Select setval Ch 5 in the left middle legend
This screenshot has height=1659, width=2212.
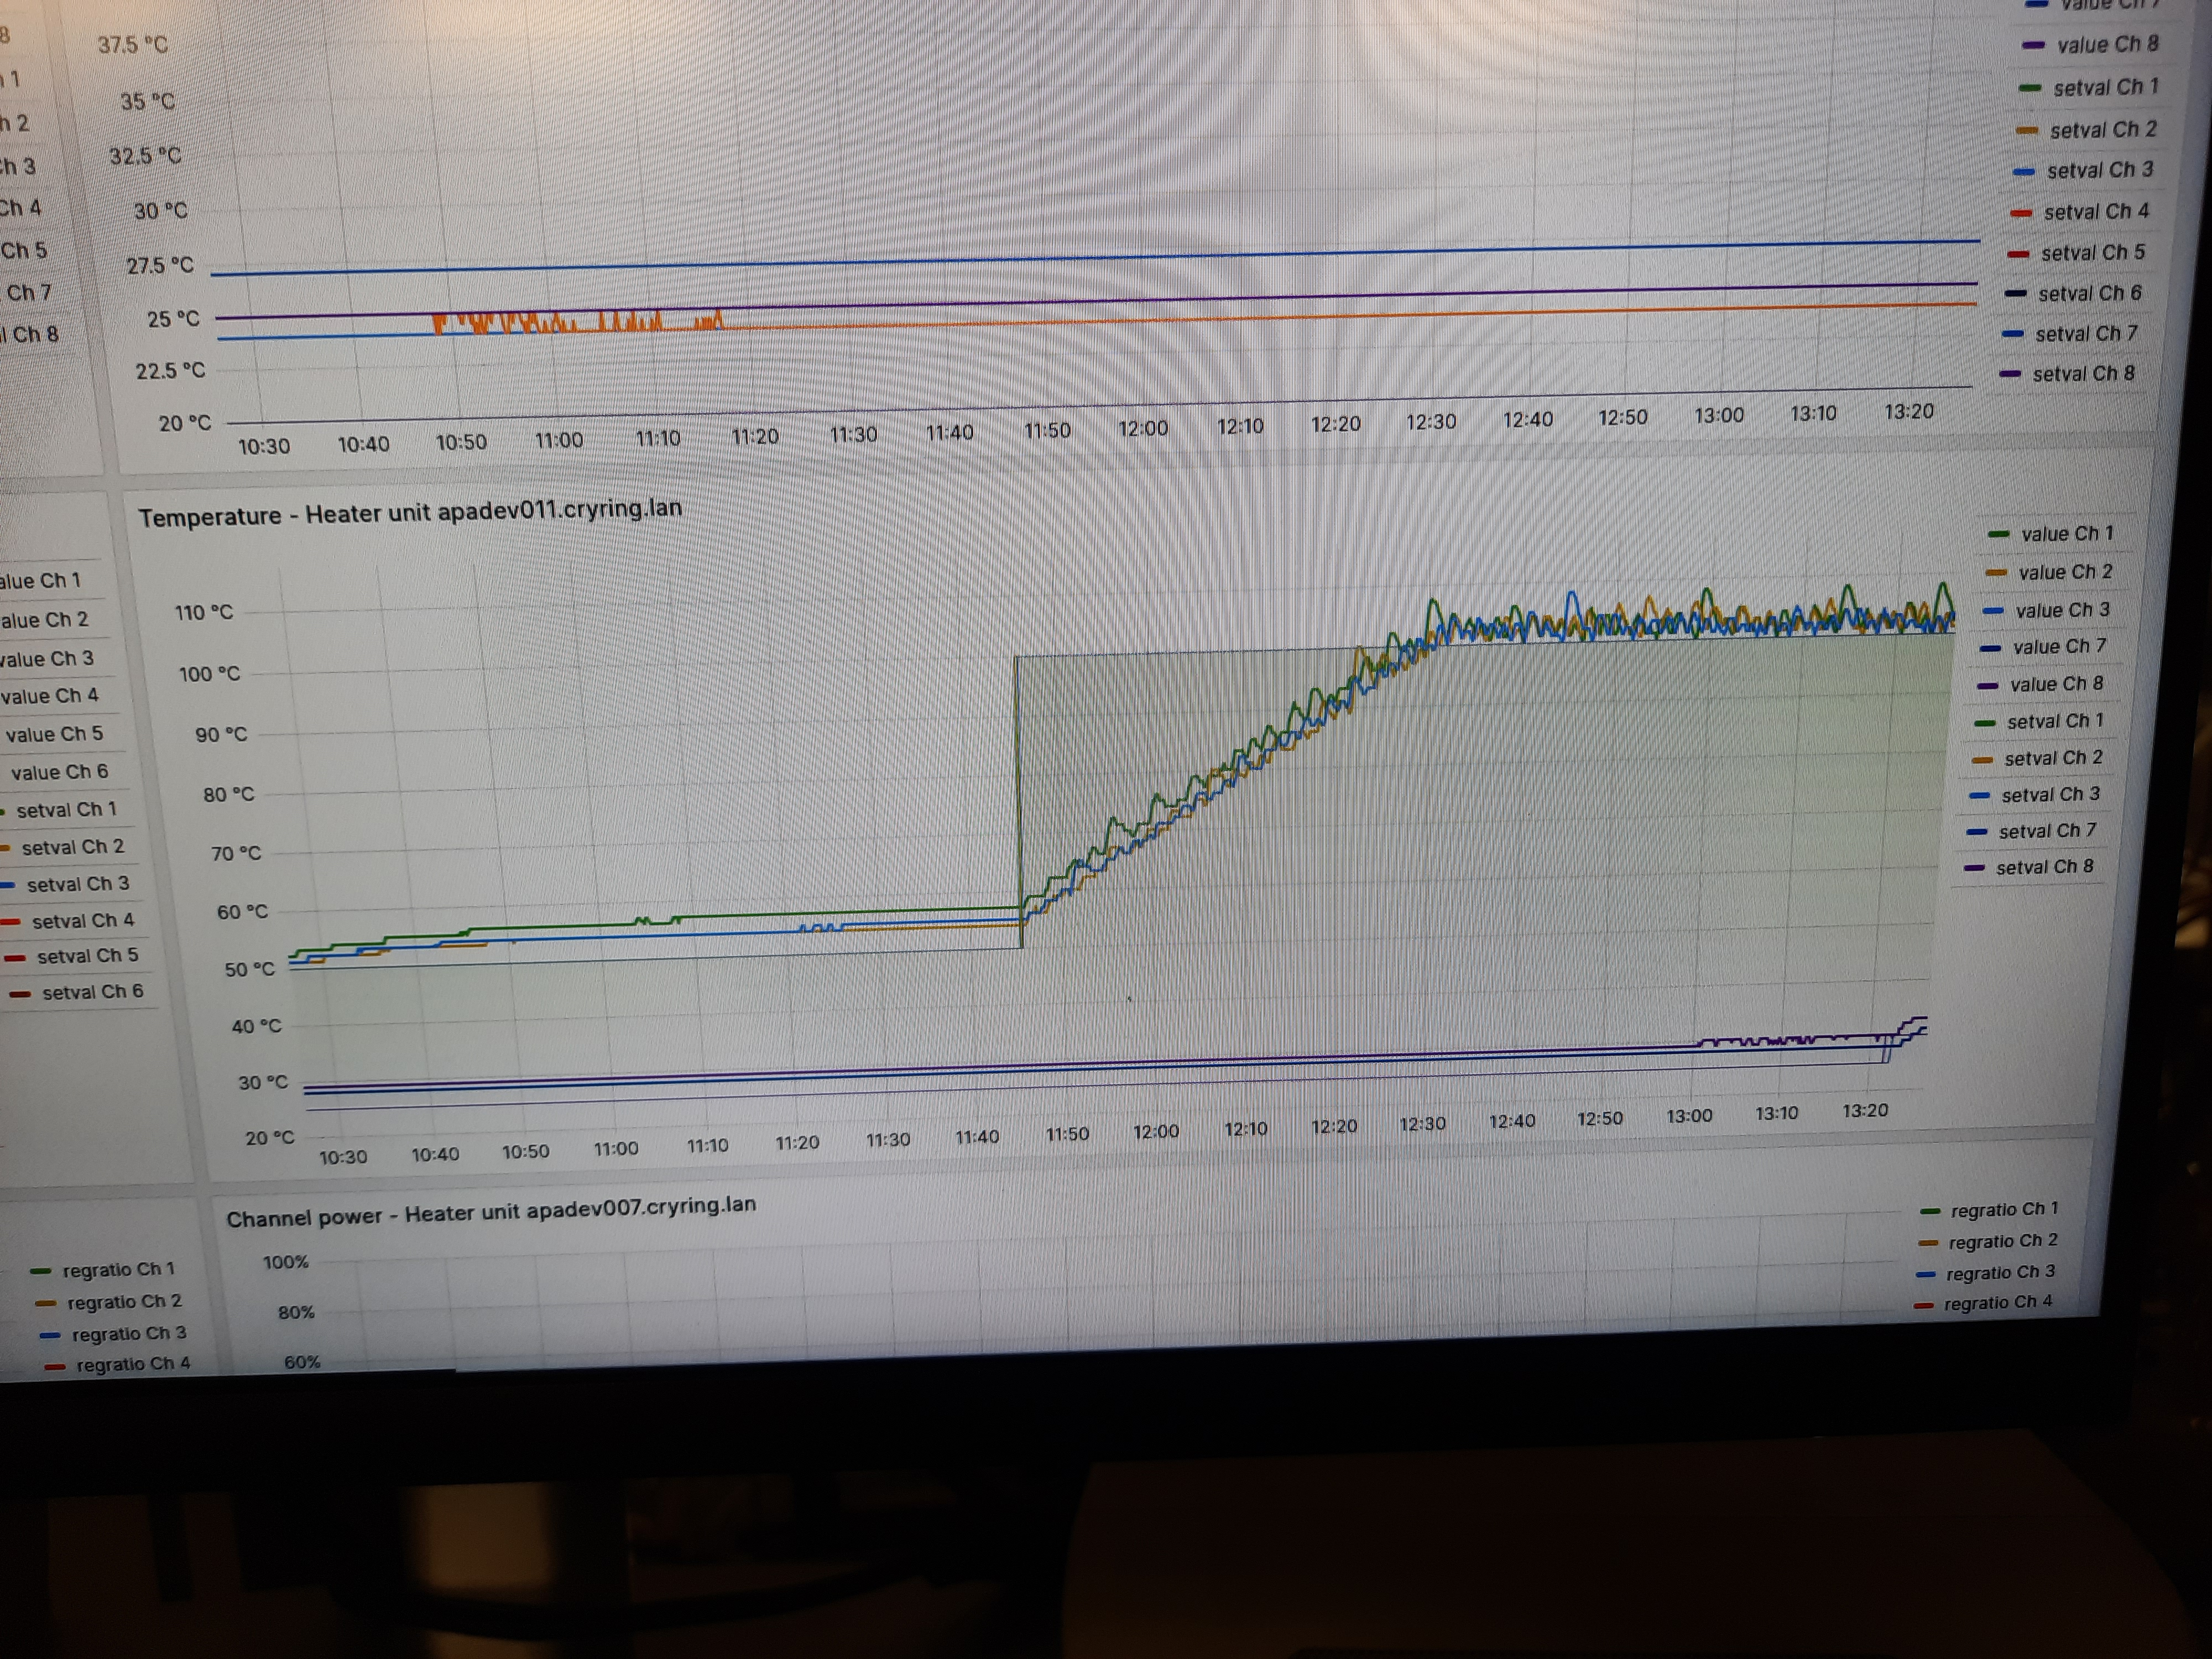click(87, 956)
